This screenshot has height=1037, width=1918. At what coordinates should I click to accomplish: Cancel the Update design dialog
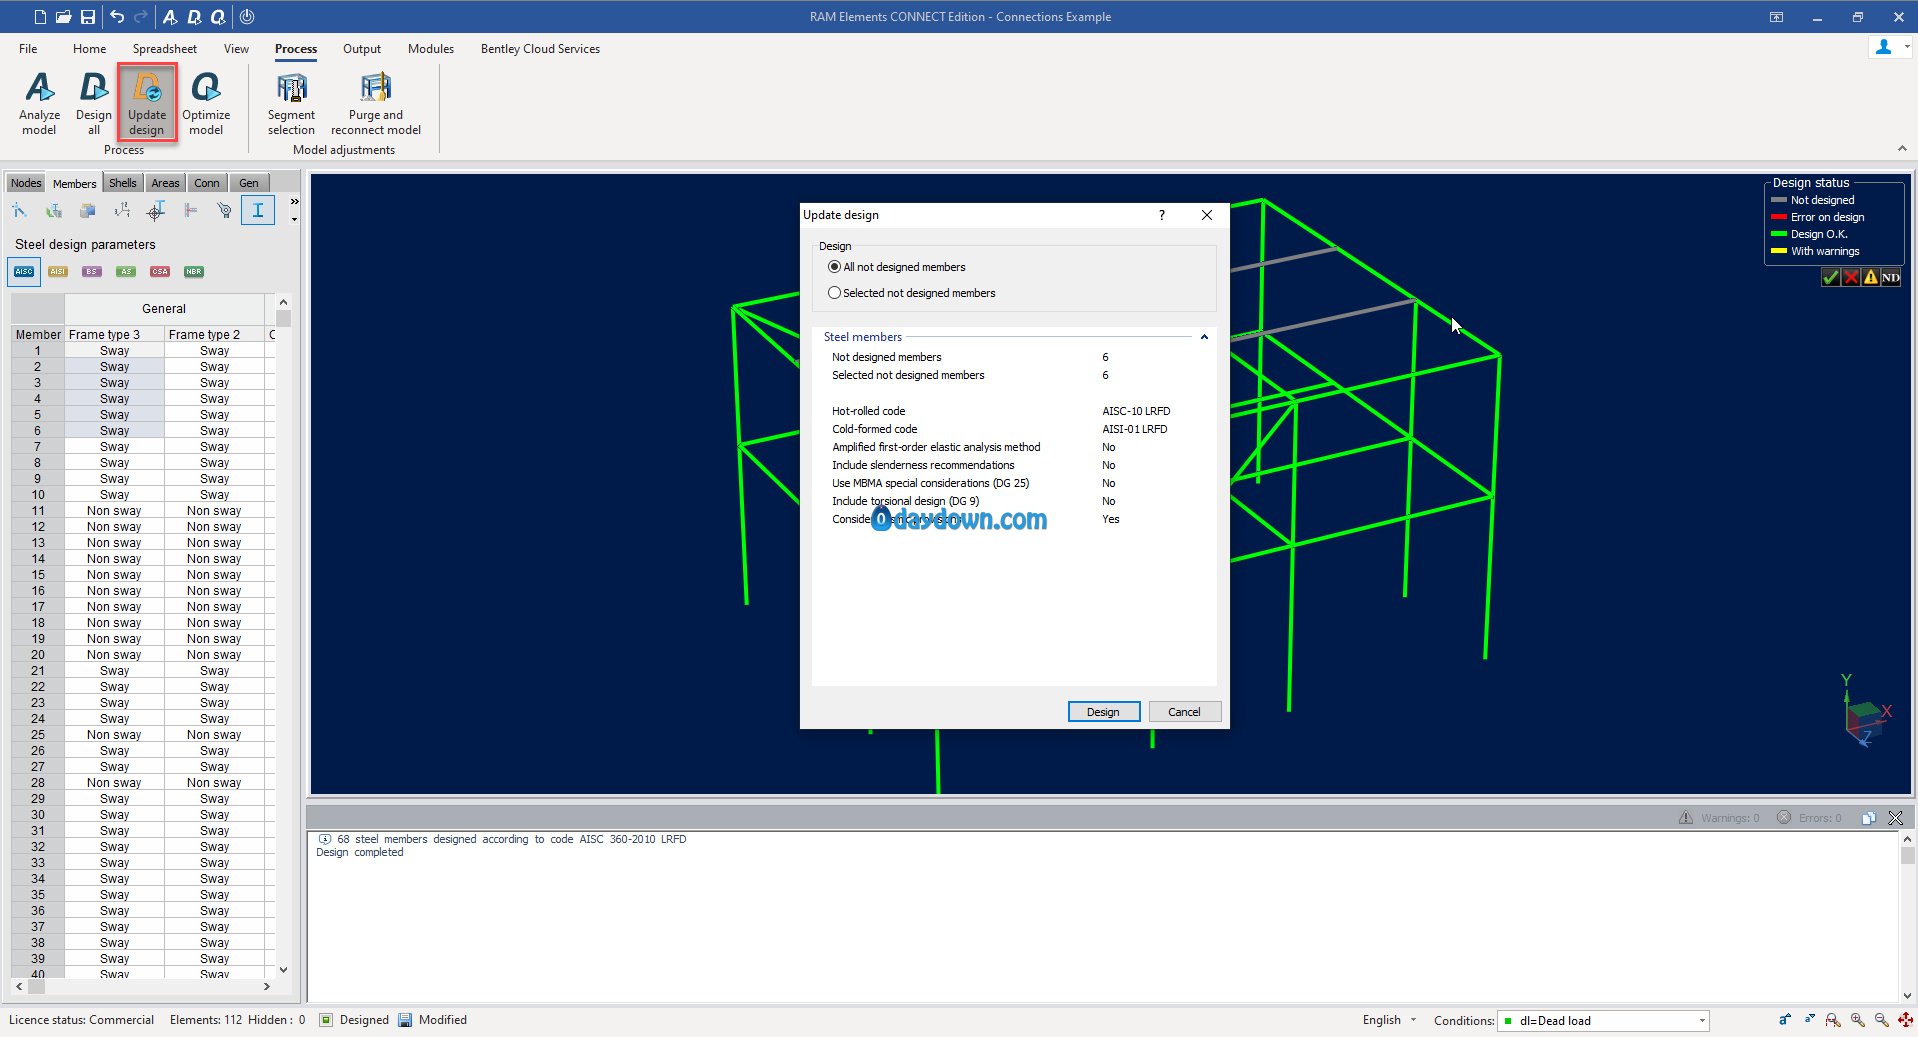[1184, 711]
